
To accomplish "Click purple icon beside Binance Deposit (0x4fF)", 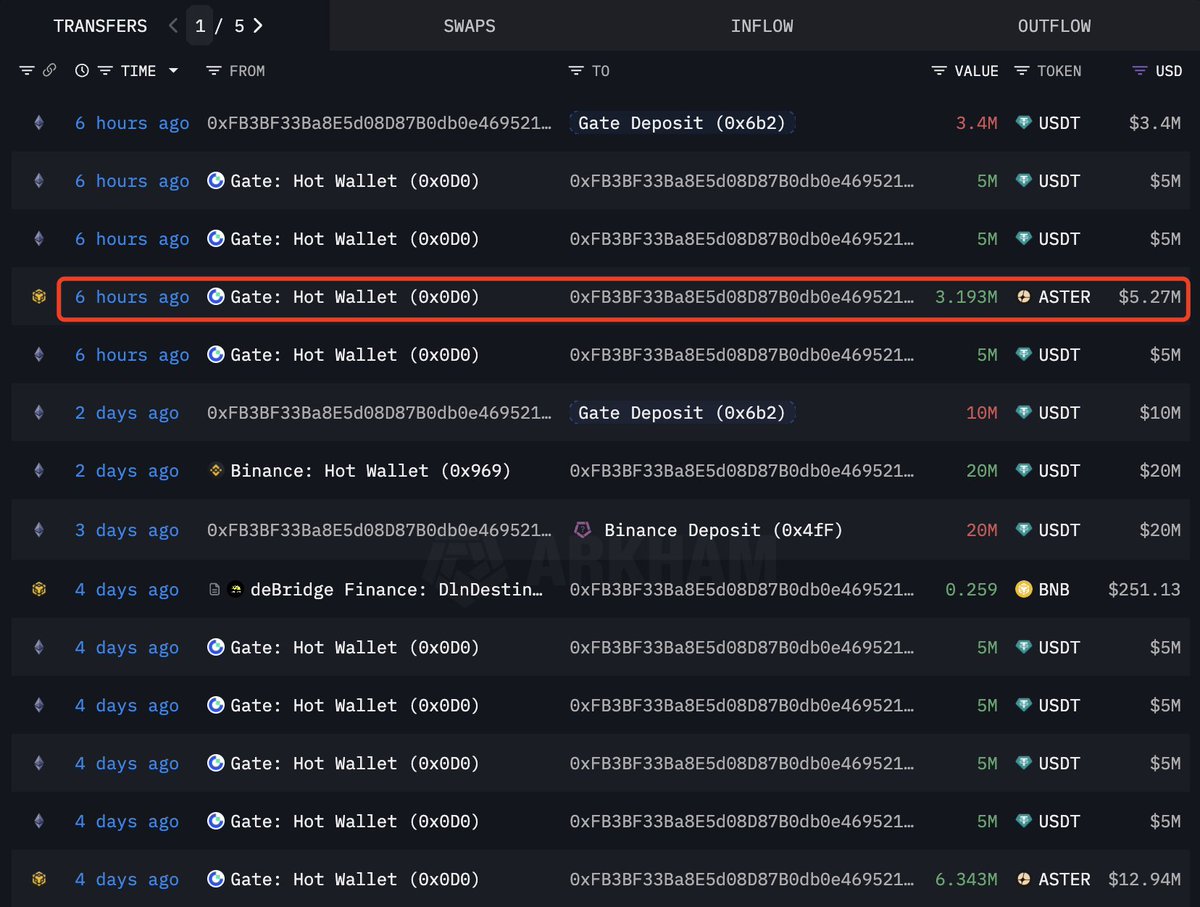I will 582,530.
